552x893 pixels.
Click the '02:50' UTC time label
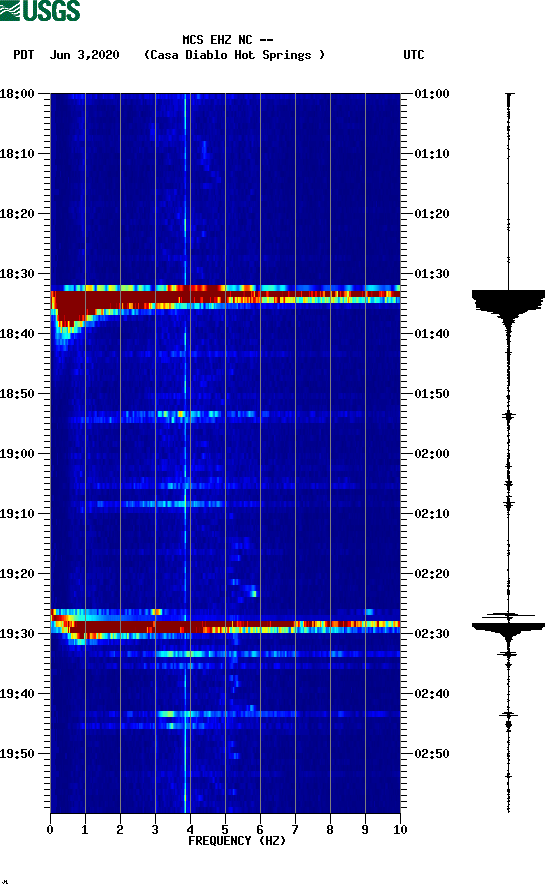click(x=432, y=753)
